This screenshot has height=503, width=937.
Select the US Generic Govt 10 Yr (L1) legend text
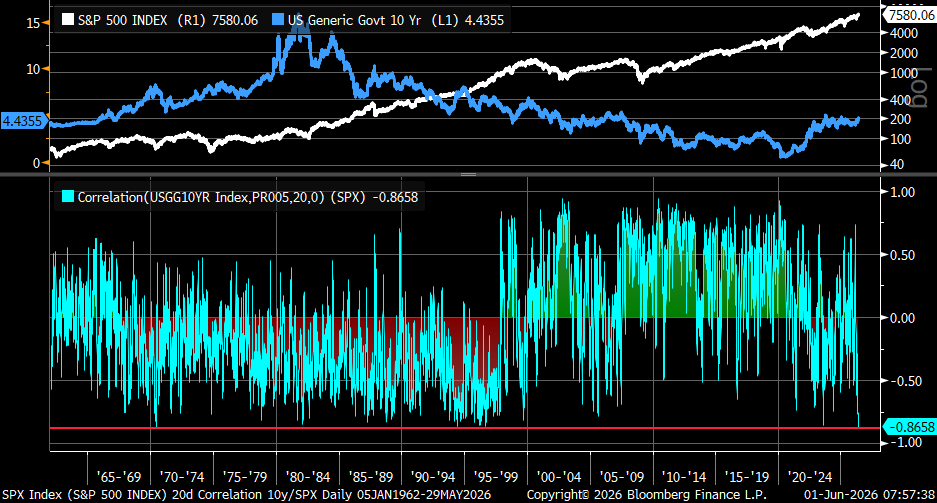(x=396, y=20)
